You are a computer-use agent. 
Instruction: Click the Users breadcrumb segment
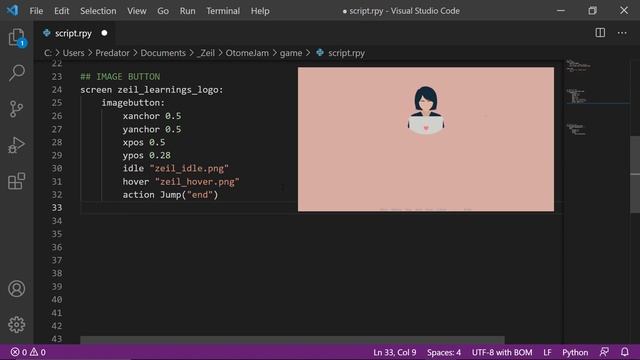(73, 53)
